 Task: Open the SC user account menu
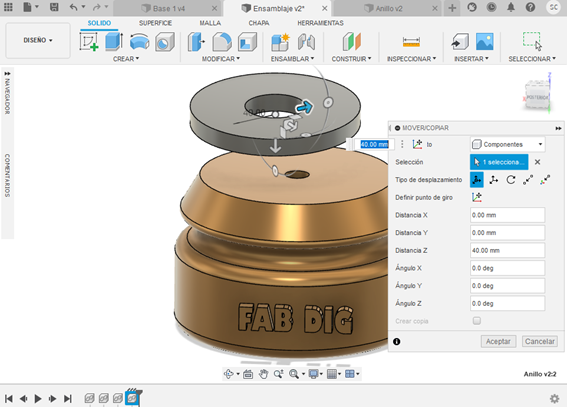pyautogui.click(x=553, y=7)
